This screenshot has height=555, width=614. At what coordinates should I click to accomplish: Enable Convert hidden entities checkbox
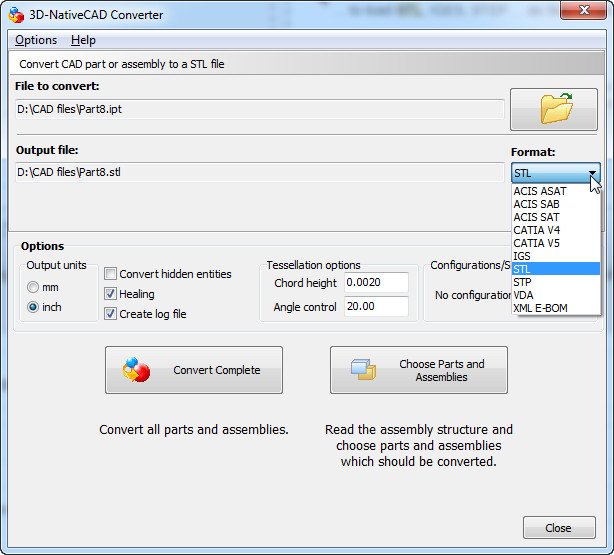point(110,274)
